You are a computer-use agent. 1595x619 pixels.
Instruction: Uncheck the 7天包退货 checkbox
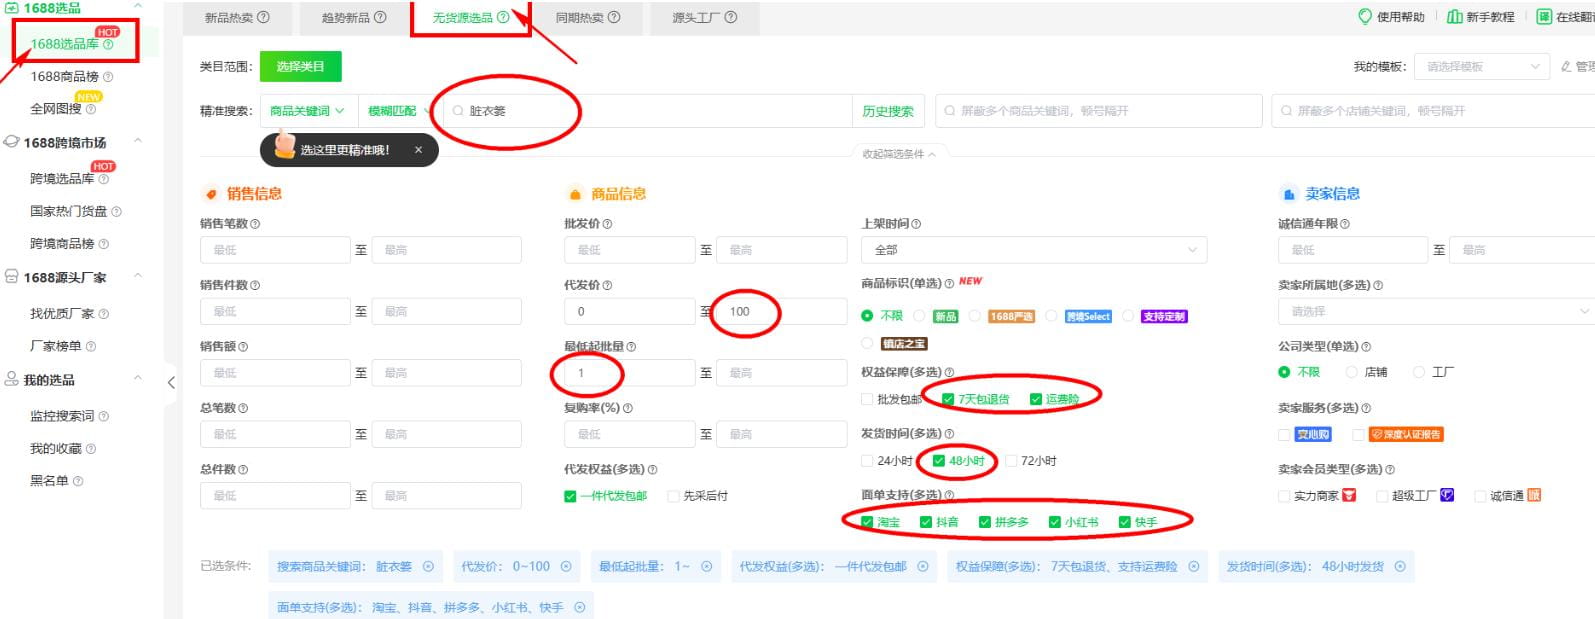(948, 399)
